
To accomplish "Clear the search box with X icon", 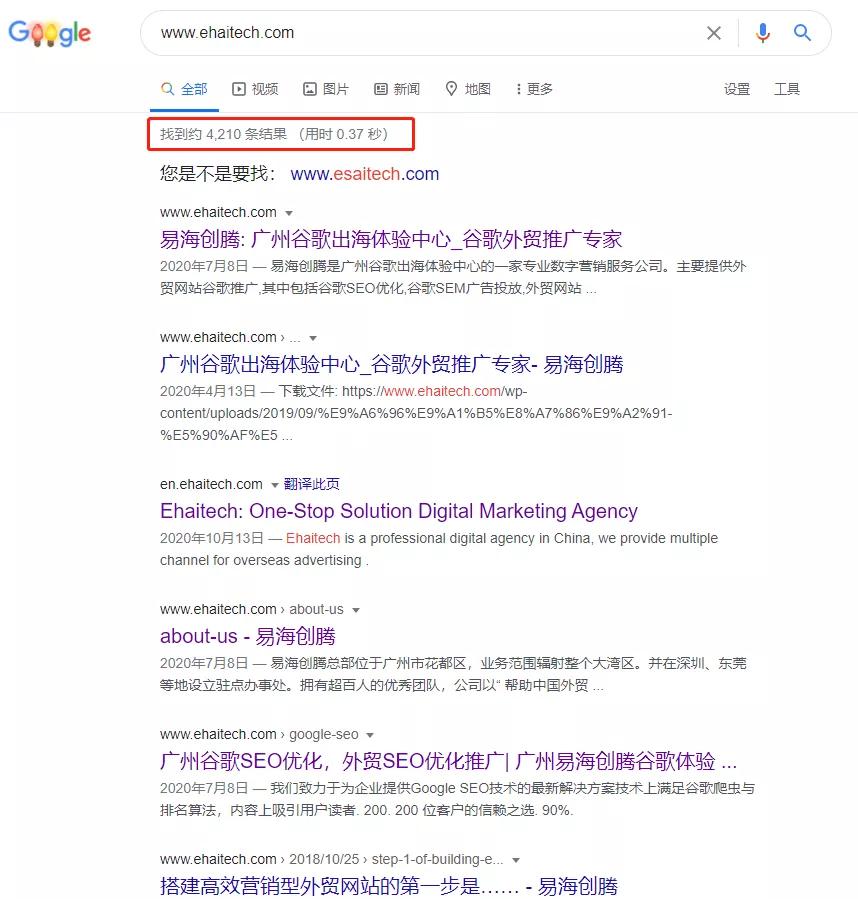I will [713, 33].
